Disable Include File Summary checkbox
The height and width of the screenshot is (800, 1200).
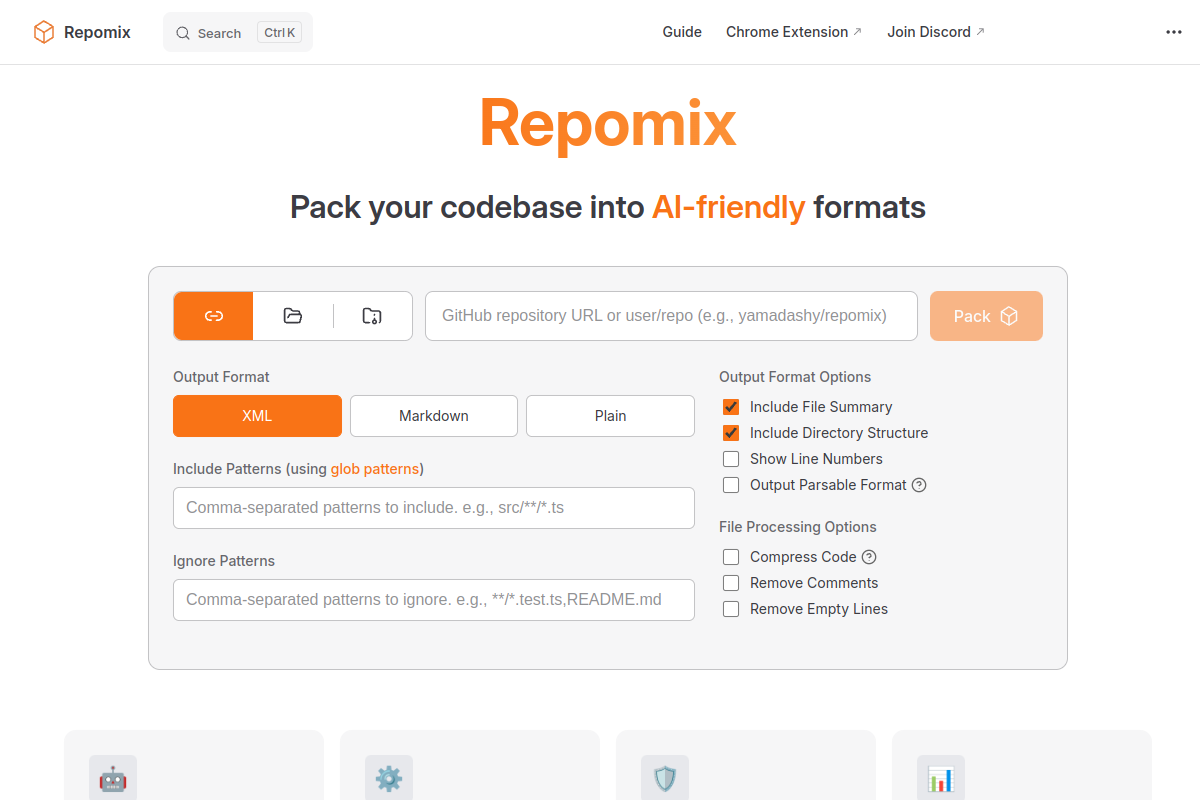coord(731,407)
